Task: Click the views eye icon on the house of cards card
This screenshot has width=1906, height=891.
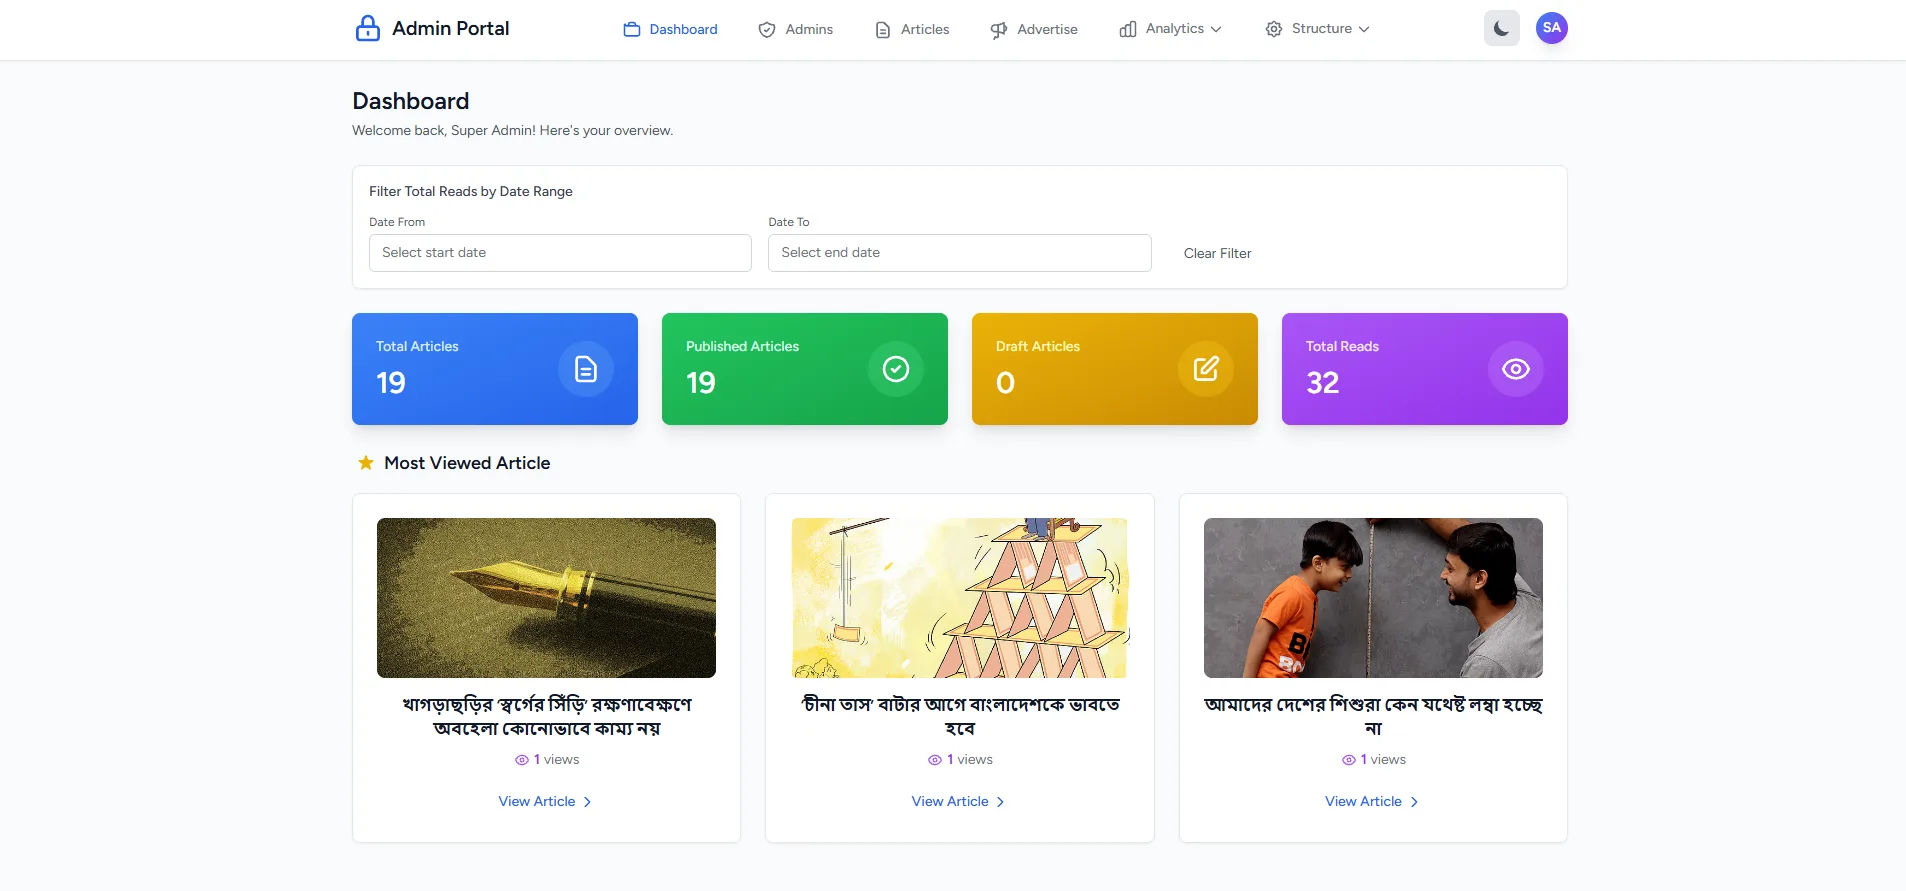Action: click(x=934, y=760)
